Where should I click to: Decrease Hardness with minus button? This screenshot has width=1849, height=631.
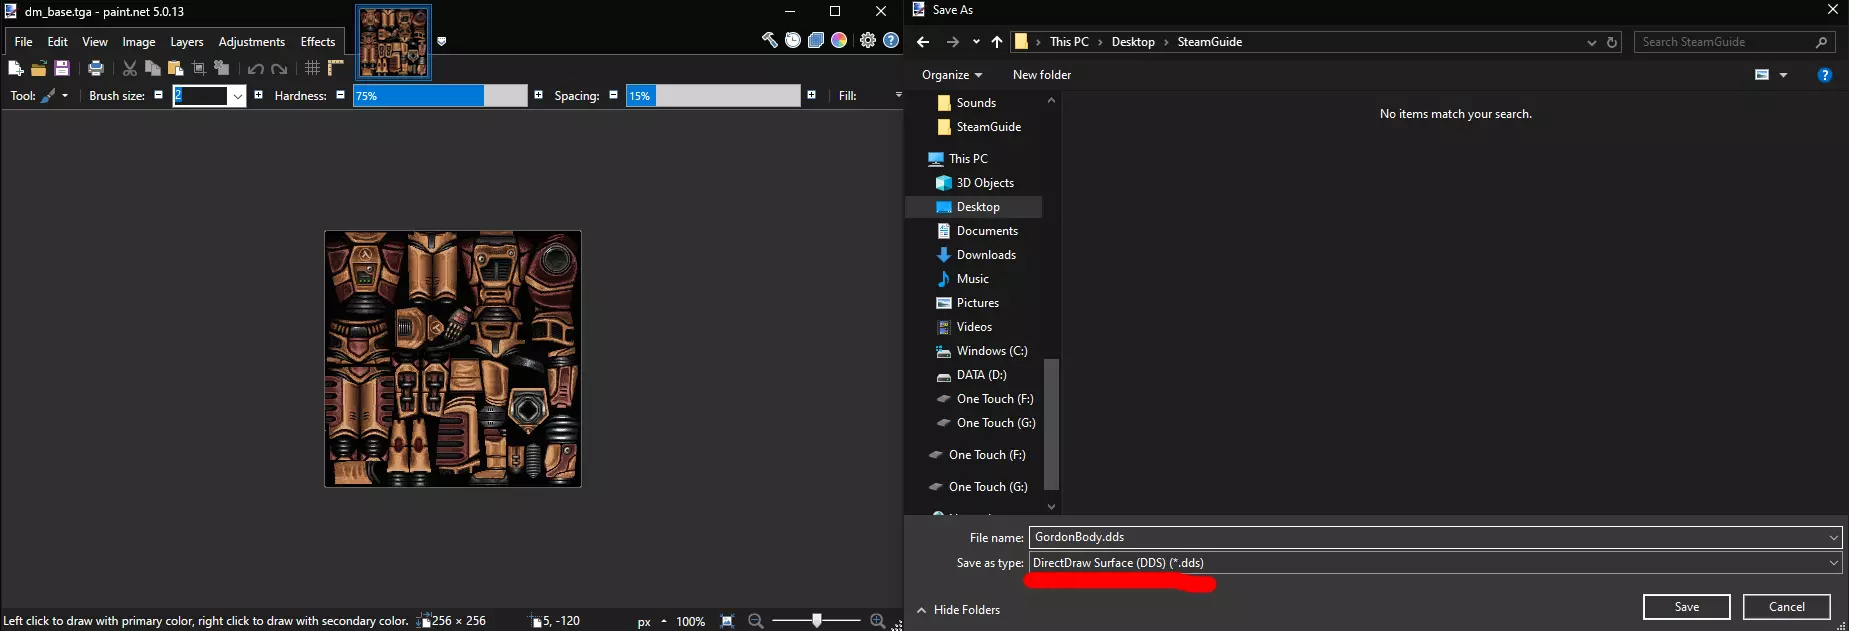point(340,95)
